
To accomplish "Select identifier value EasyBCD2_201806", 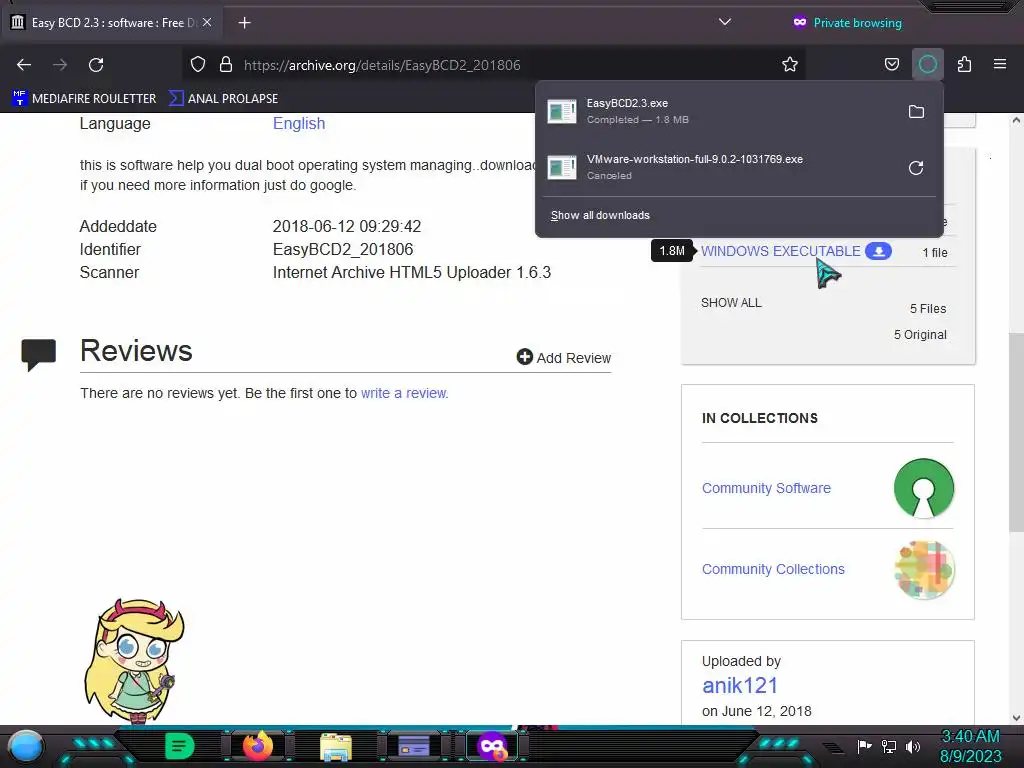I will point(343,249).
